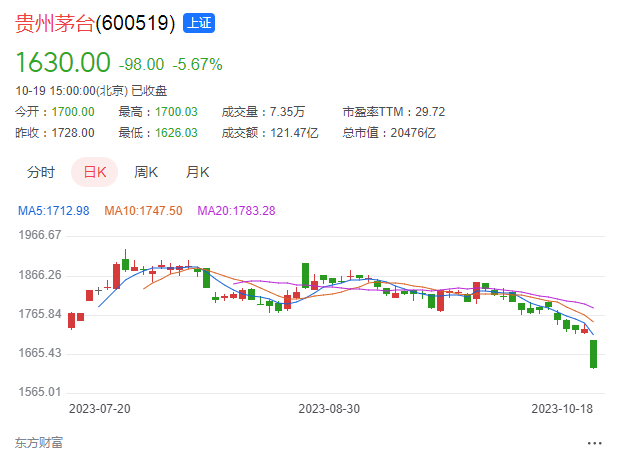Click the 昨收 value 1728.00

(x=73, y=133)
